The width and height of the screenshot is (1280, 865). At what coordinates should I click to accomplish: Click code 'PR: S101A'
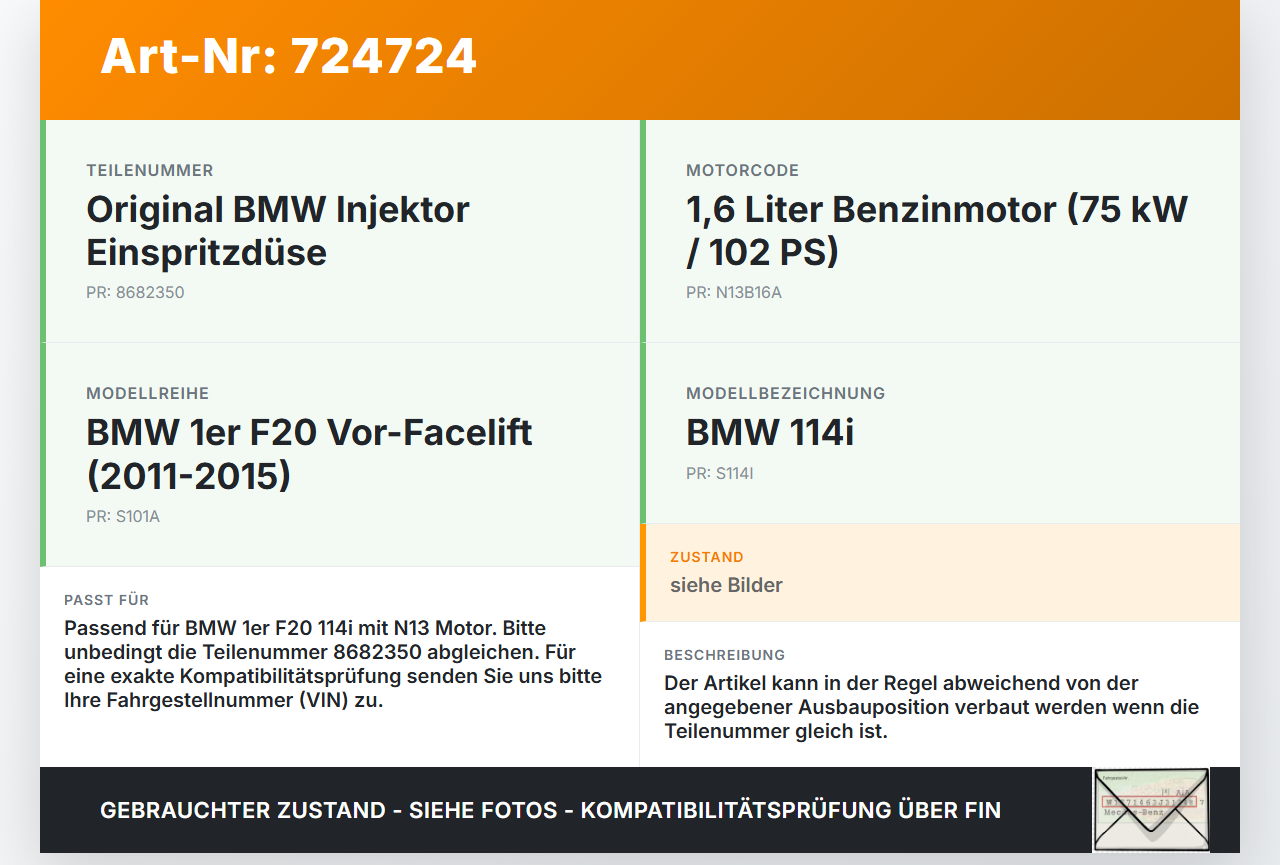[123, 517]
